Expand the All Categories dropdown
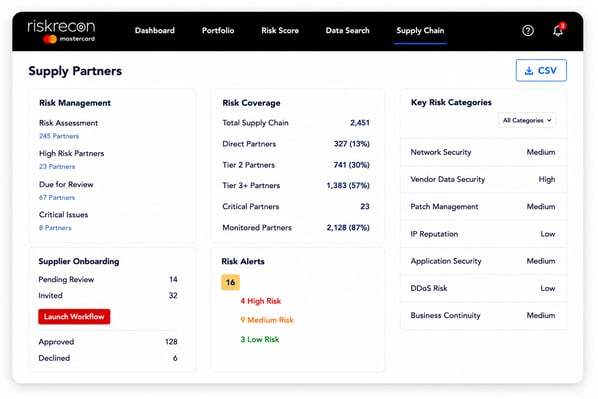Screen dimensions: 598x399 (527, 120)
